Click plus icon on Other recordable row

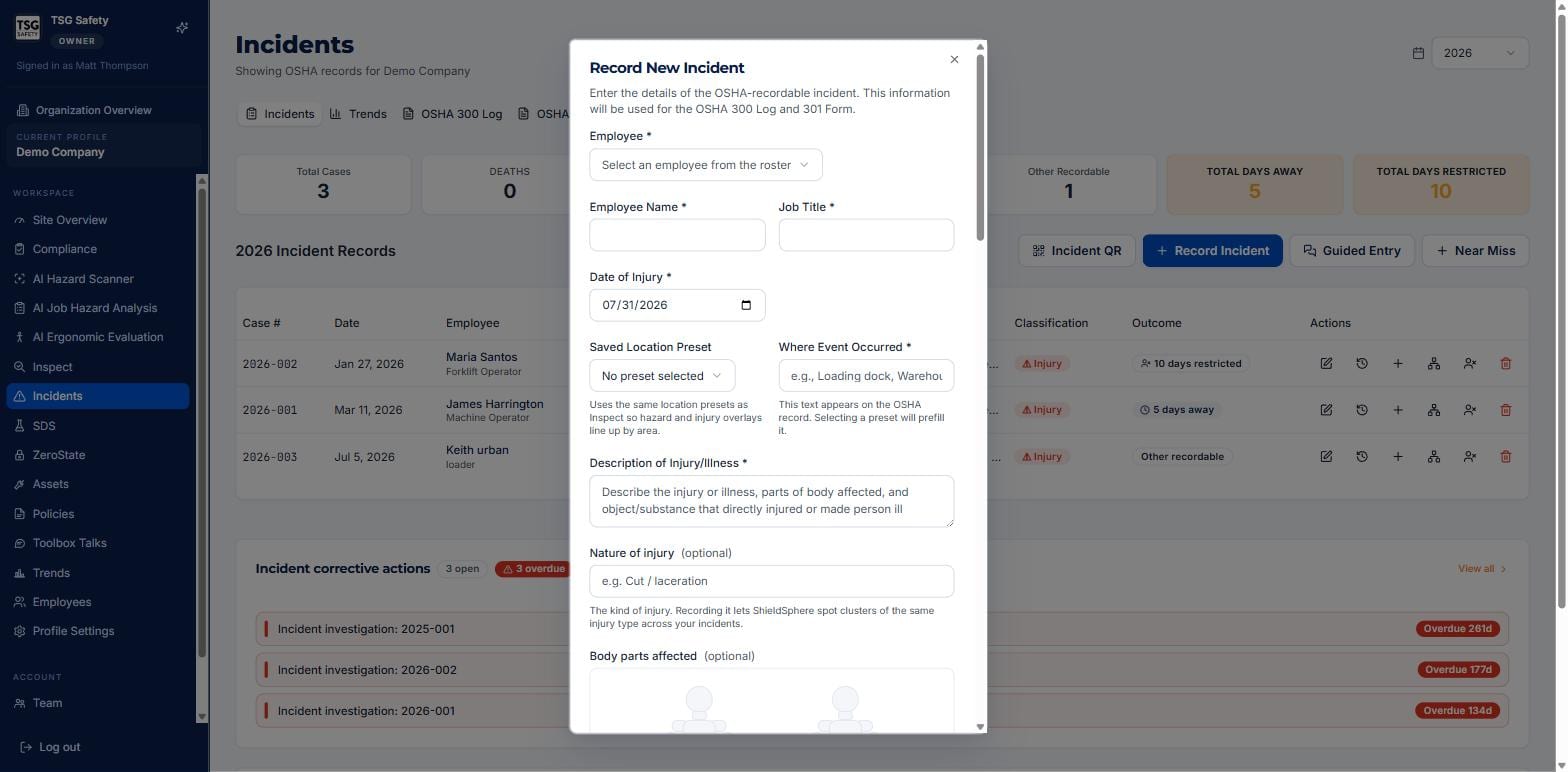pyautogui.click(x=1398, y=457)
